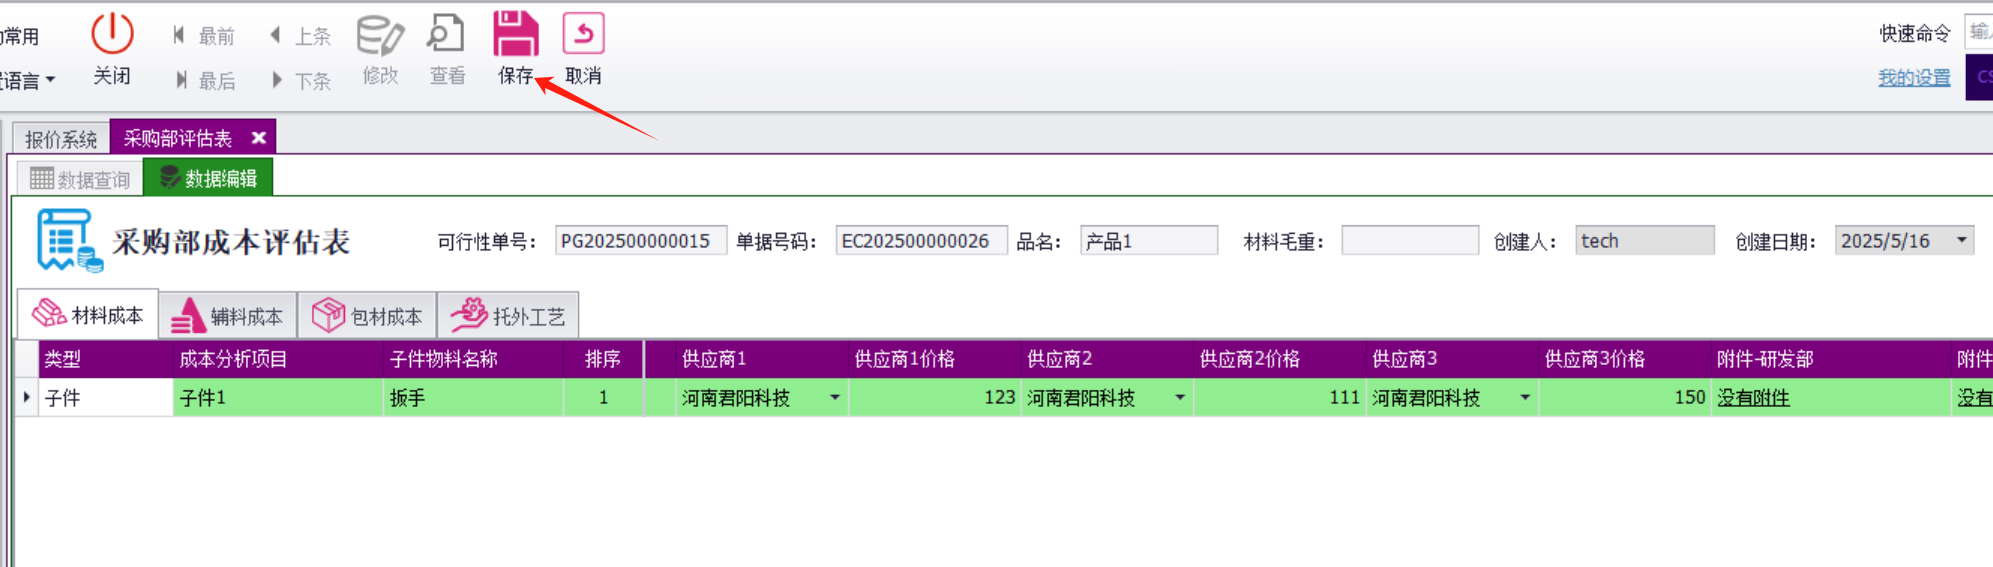Click the price cell showing 150
Screen dimensions: 1993x567
(1624, 398)
